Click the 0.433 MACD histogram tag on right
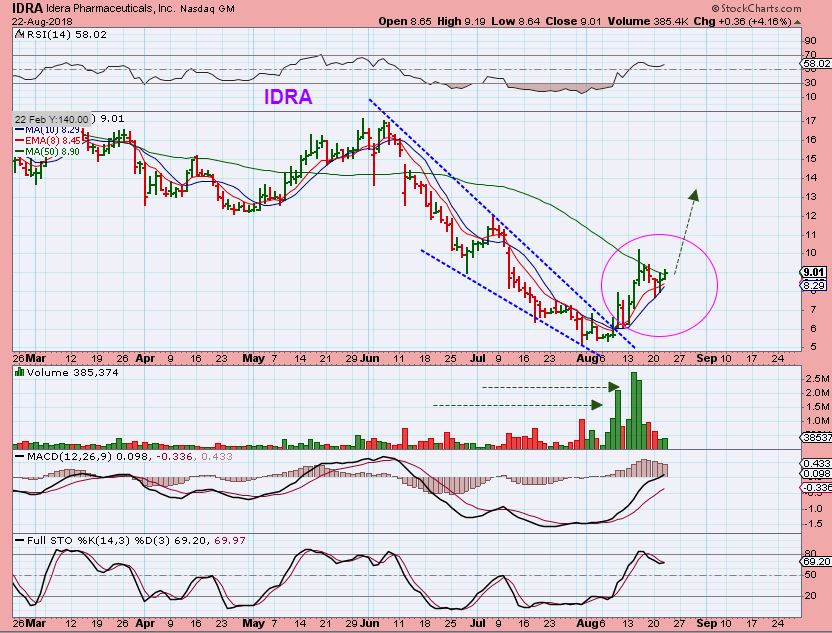This screenshot has width=832, height=633. 817,464
